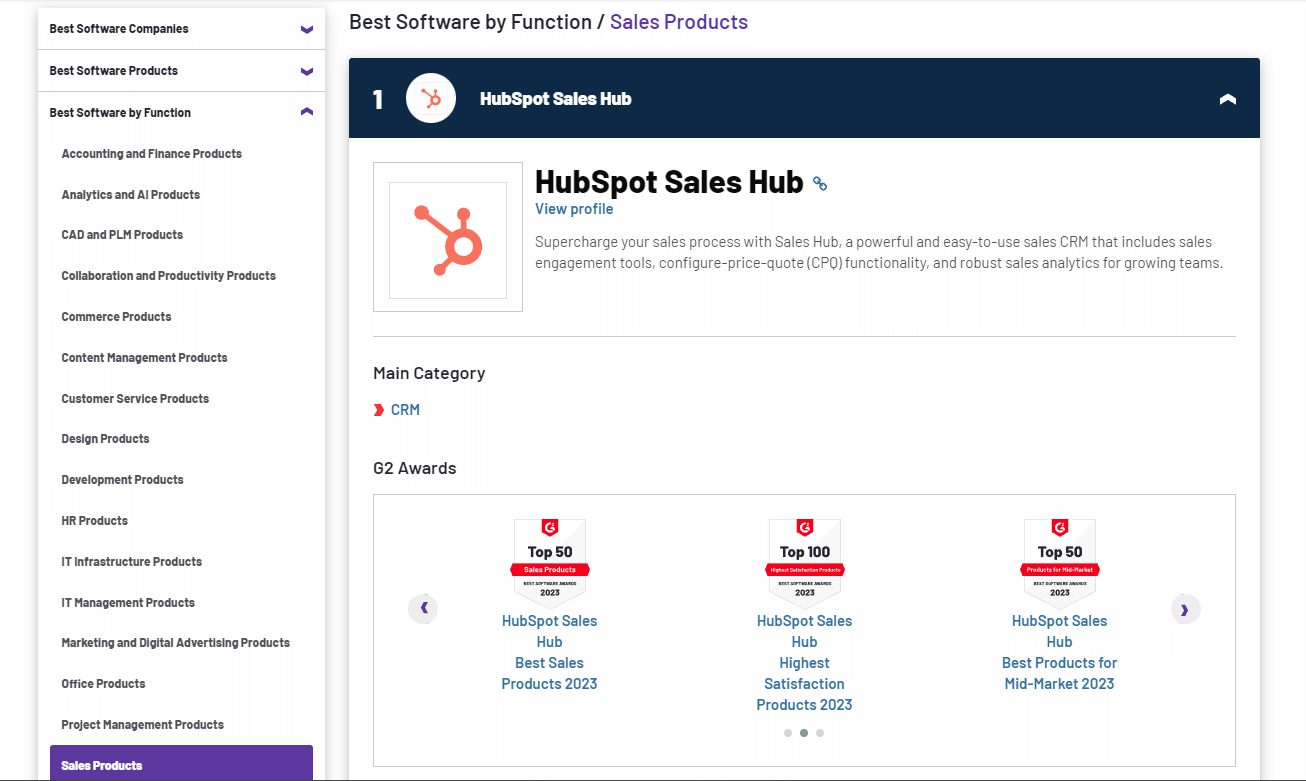Open Development Products category
The height and width of the screenshot is (781, 1306).
click(x=123, y=480)
